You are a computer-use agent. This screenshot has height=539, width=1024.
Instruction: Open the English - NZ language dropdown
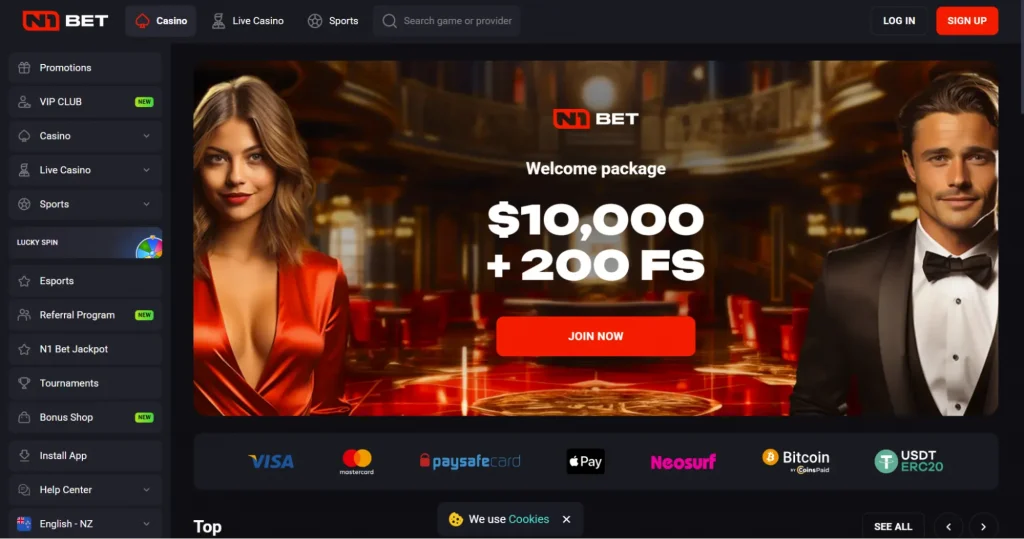click(86, 523)
